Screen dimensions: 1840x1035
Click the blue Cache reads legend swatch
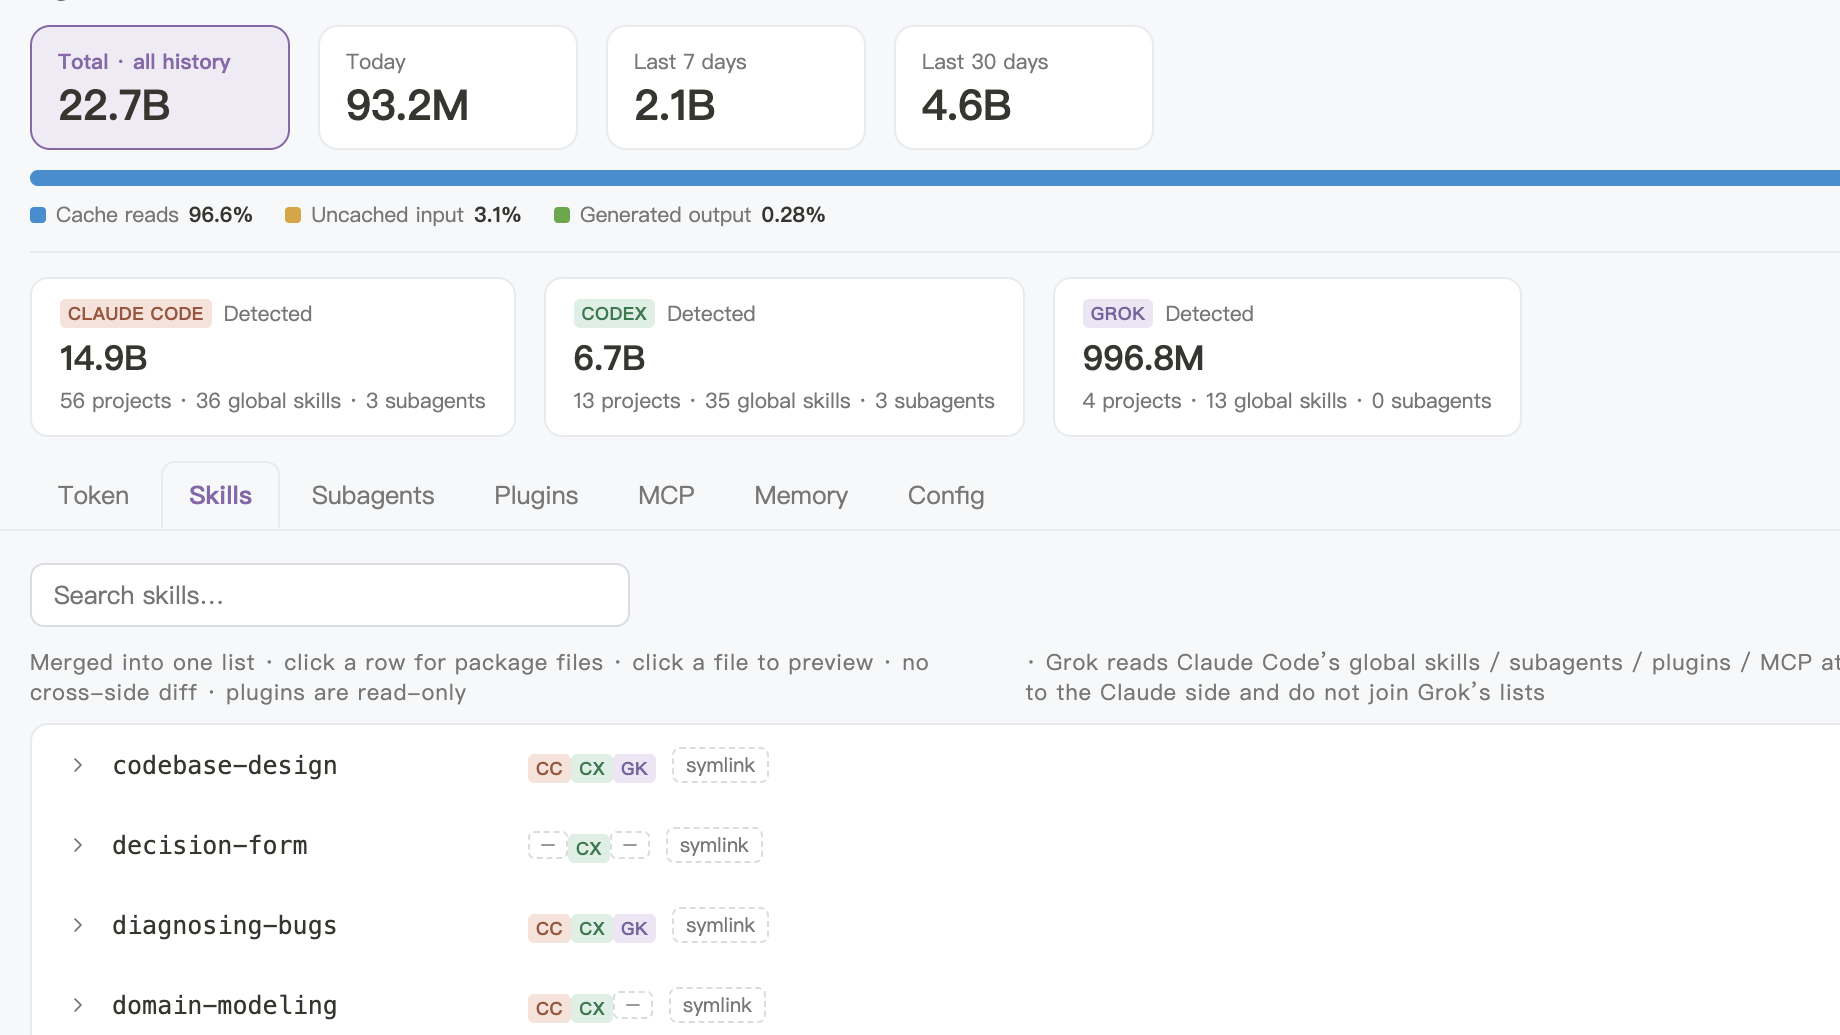(x=38, y=215)
